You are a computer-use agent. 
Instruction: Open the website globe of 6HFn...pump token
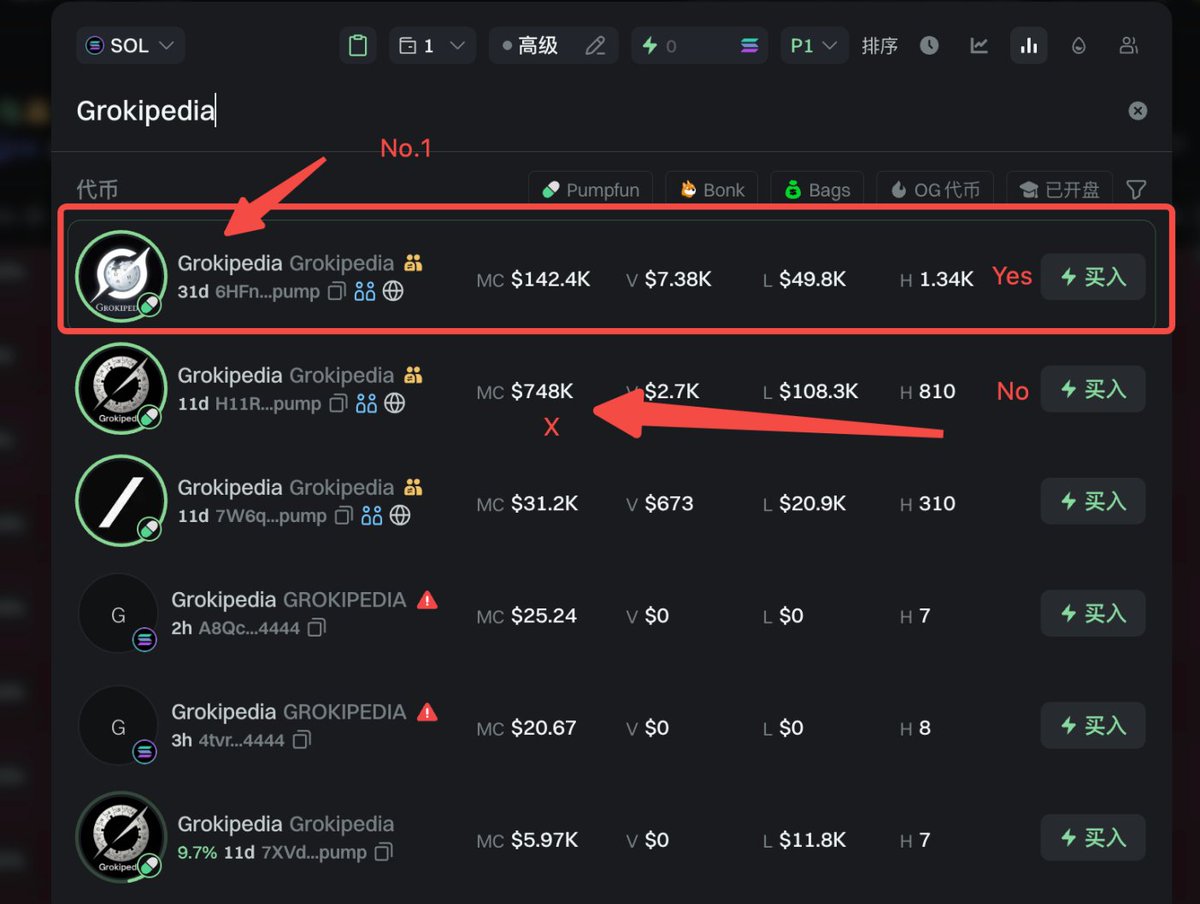point(393,292)
